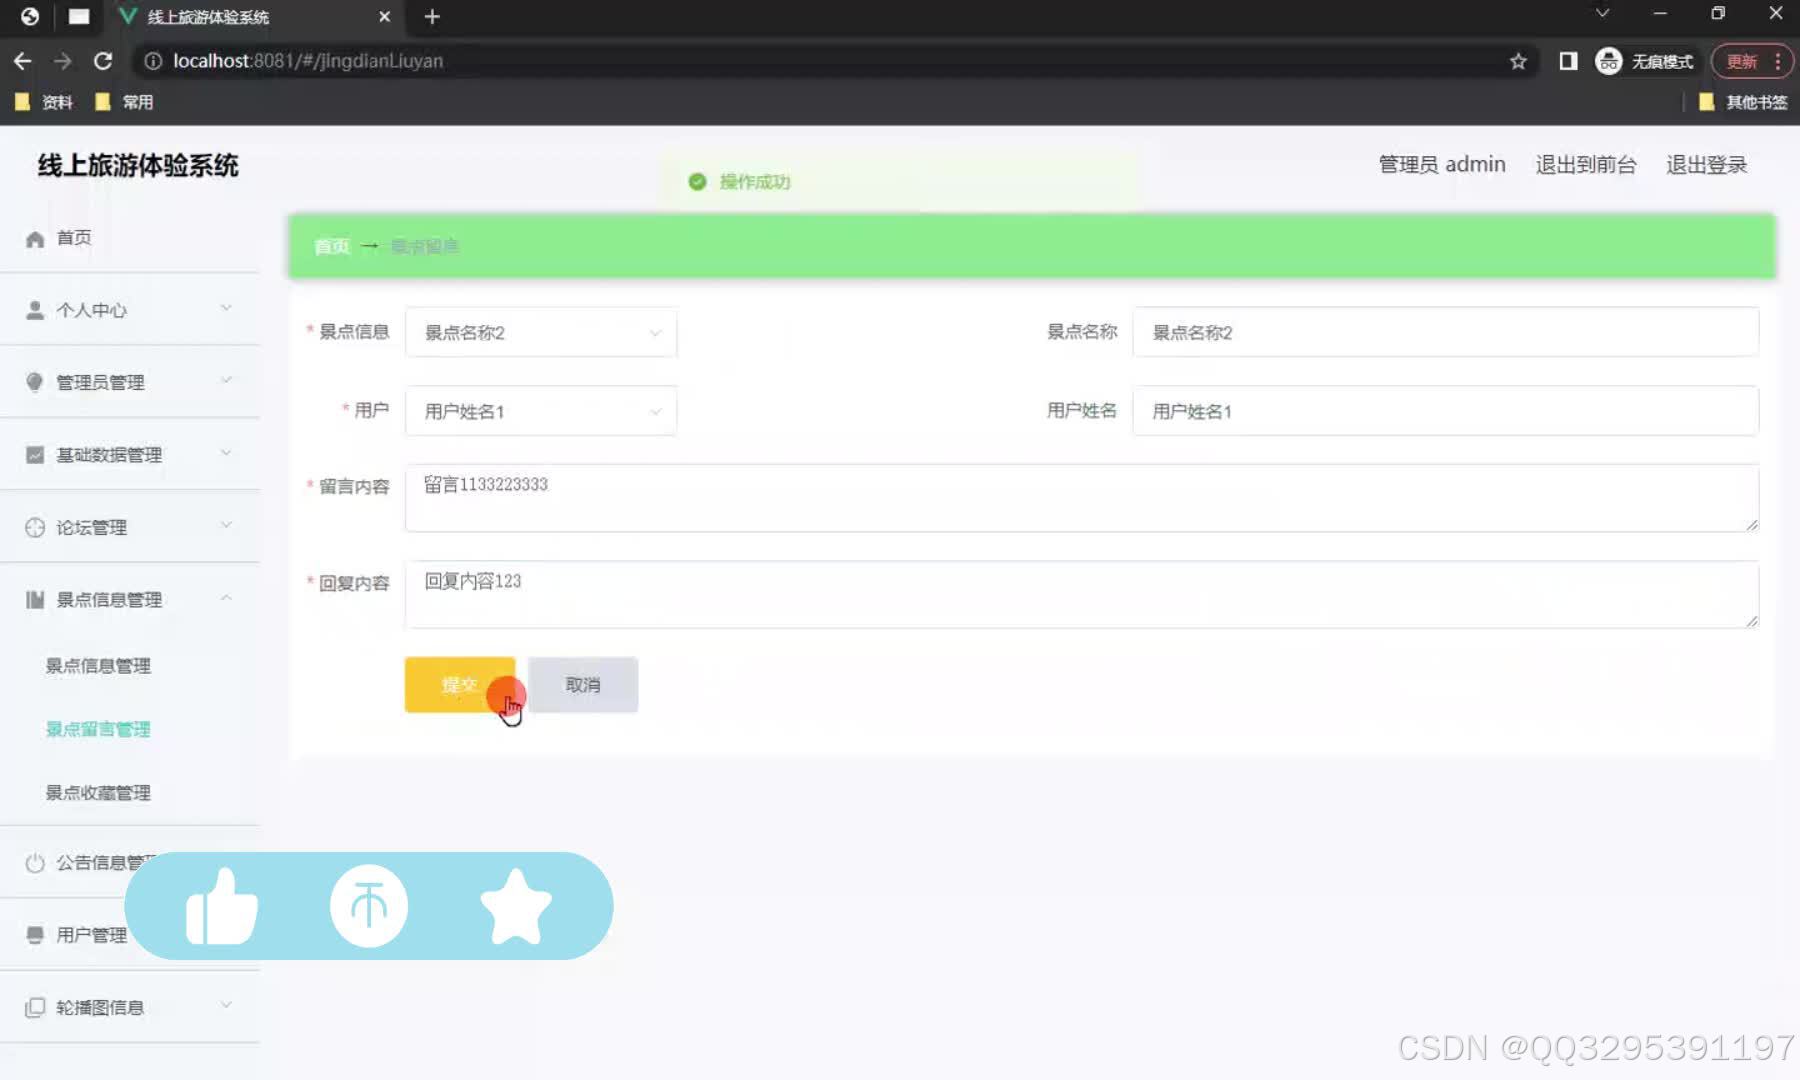This screenshot has height=1080, width=1800.
Task: Expand the 个人中心 menu chevron
Action: (x=226, y=308)
